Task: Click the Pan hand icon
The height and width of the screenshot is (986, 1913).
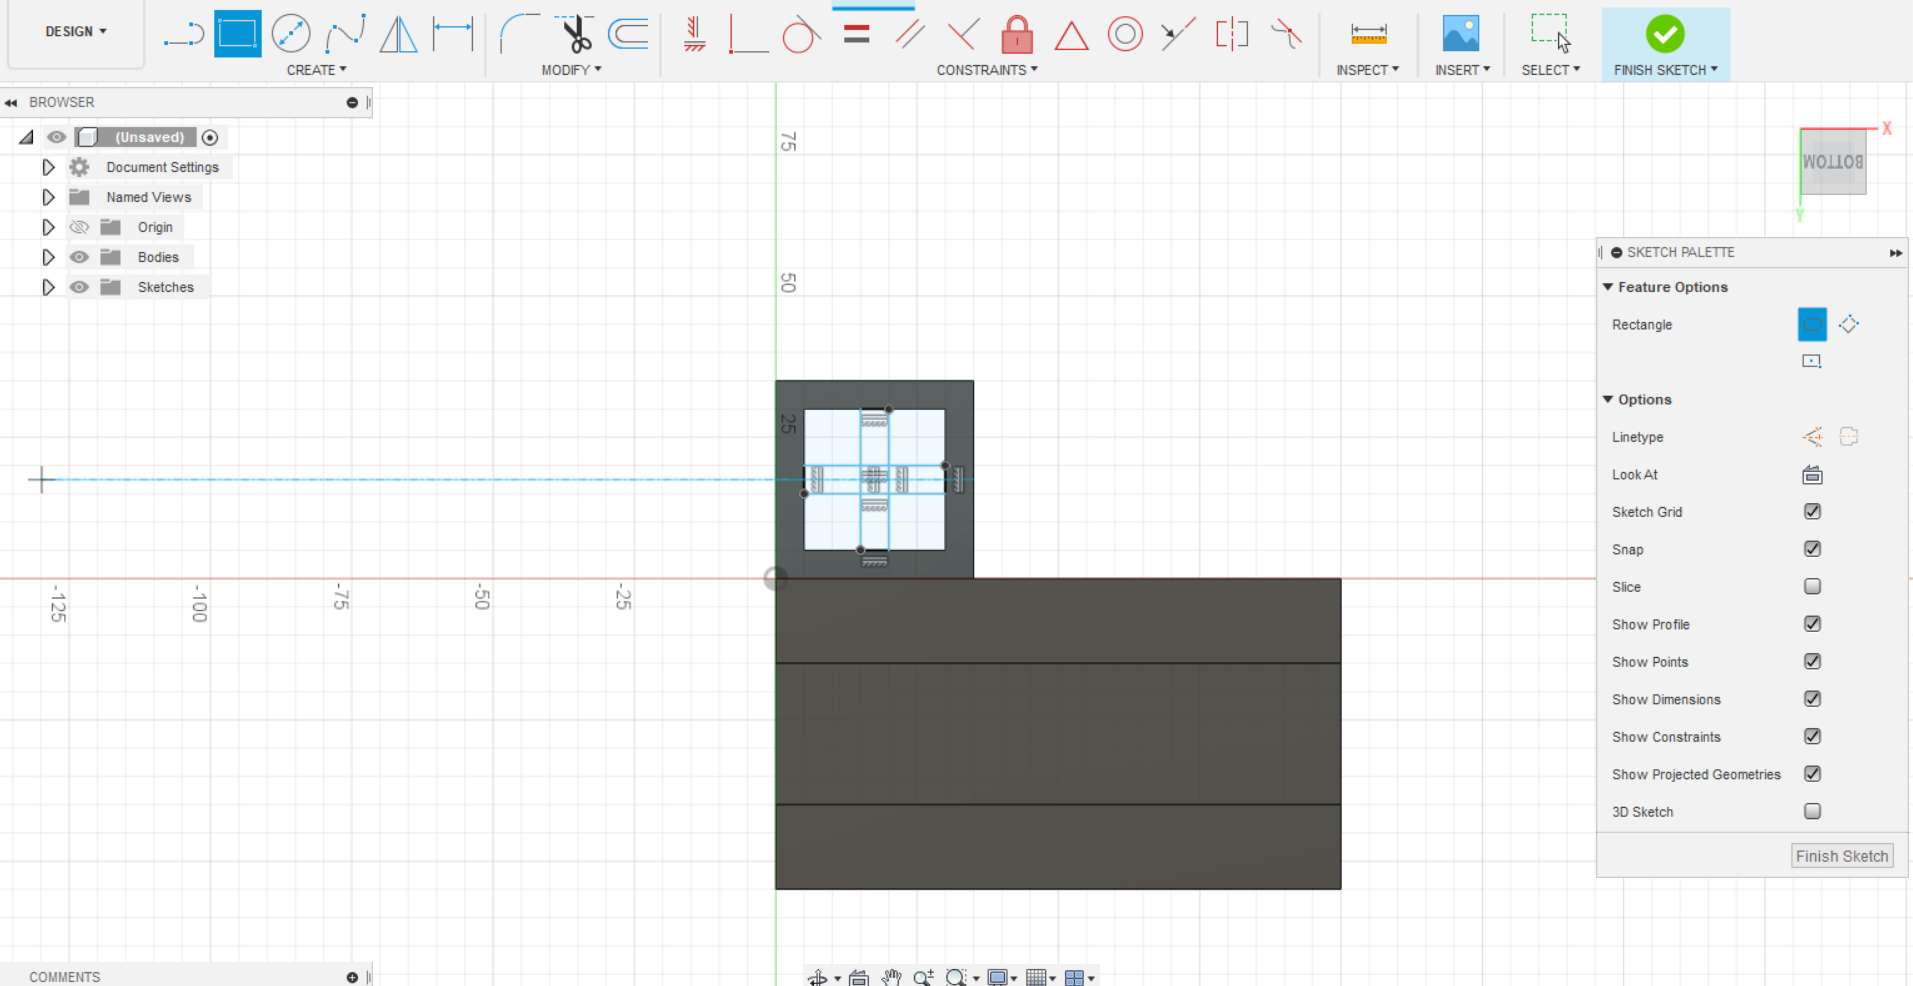Action: (891, 977)
